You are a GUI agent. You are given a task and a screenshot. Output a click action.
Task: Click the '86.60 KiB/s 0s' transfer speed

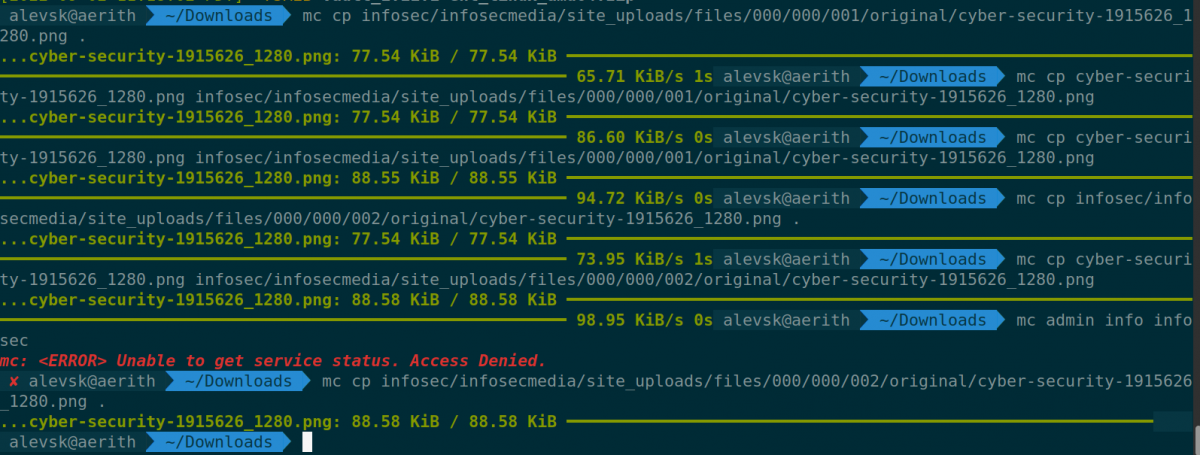[x=645, y=137]
